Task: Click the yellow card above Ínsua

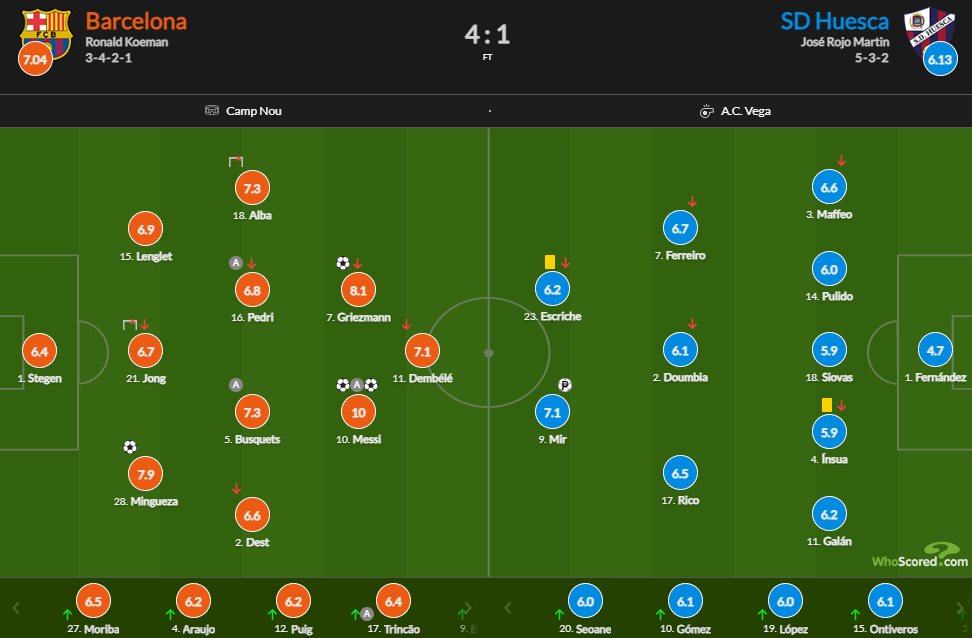Action: 827,404
